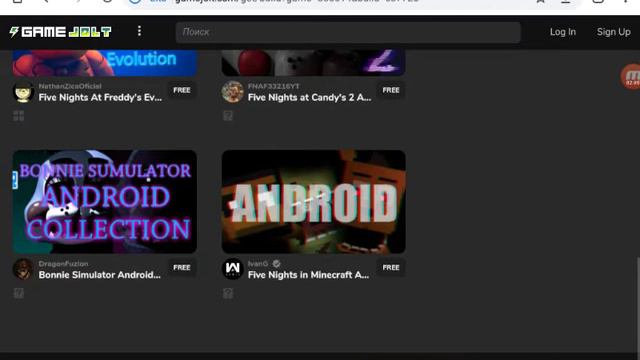Screen dimensions: 640x360
Task: Click the browser address bar URL
Action: click(296, 1)
